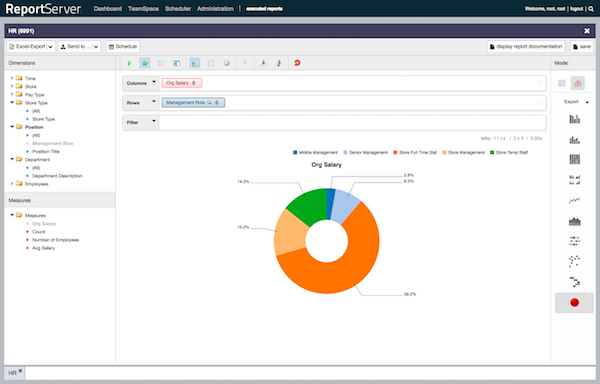
Task: Go to the Scheduler menu
Action: coord(178,9)
